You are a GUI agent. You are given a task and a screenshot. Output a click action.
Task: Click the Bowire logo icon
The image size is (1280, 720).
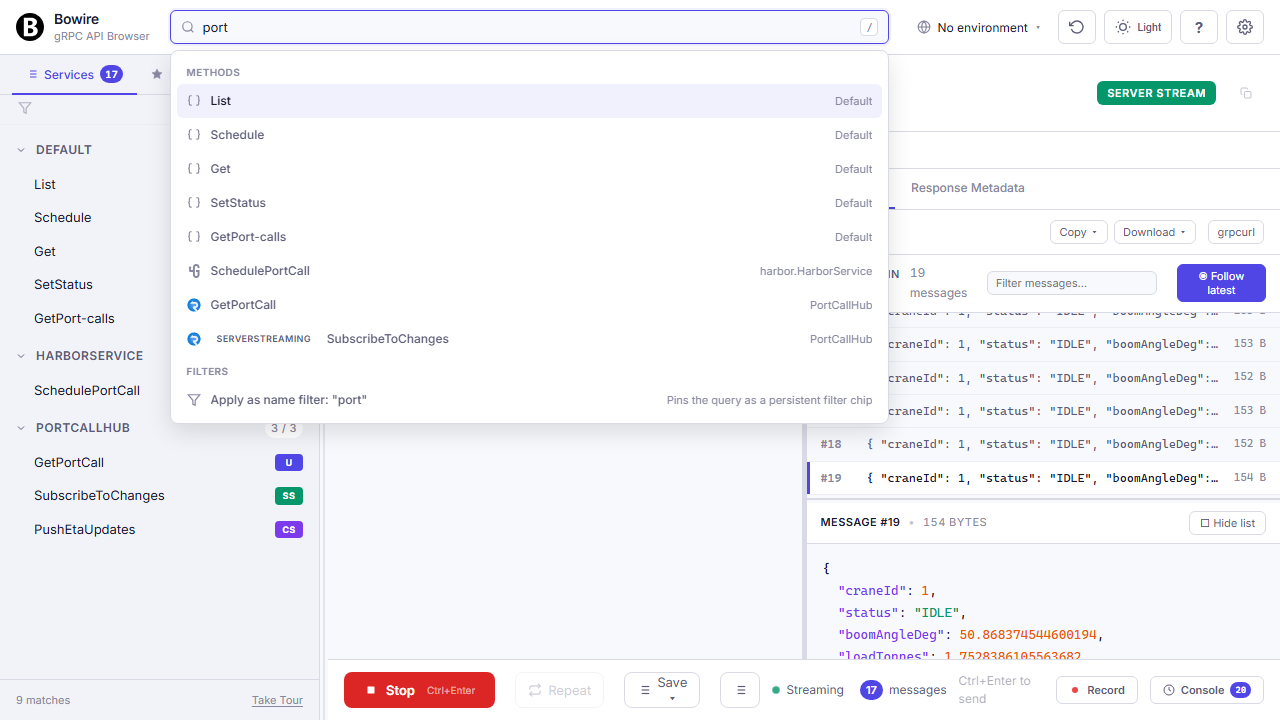(30, 27)
